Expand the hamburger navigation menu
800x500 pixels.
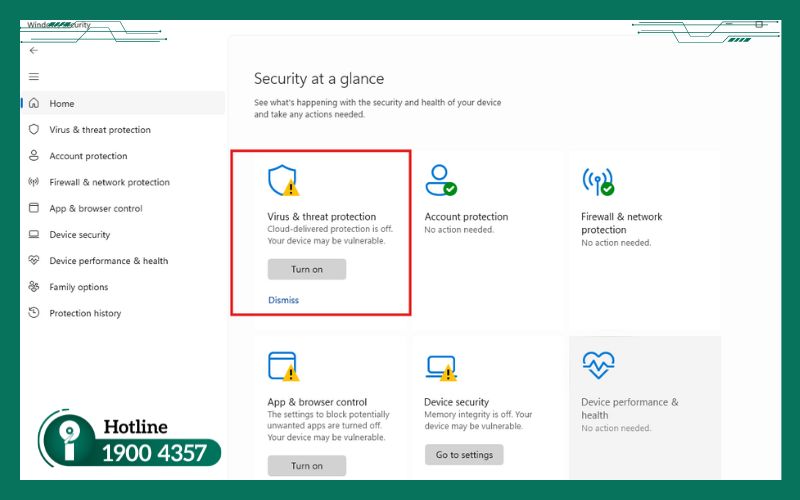(33, 77)
